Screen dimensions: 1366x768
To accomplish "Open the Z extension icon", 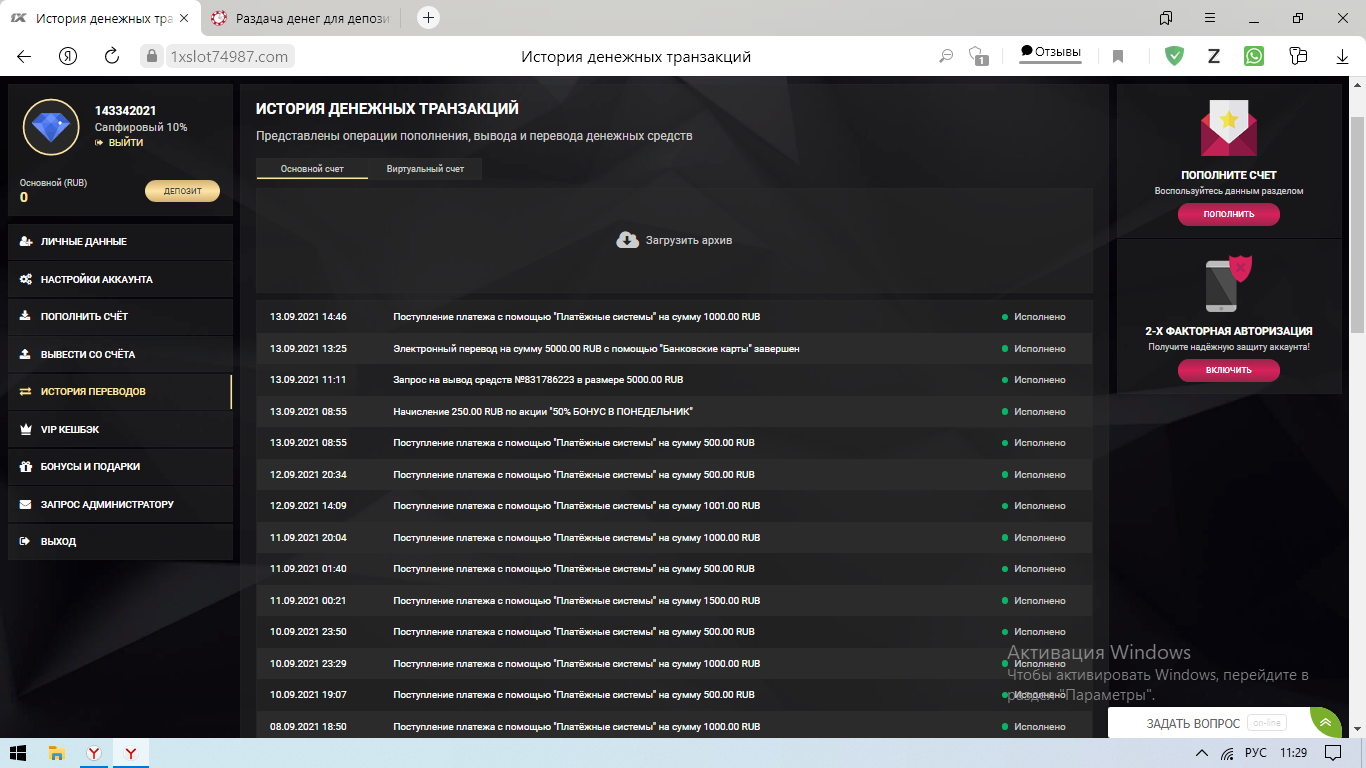I will point(1214,56).
